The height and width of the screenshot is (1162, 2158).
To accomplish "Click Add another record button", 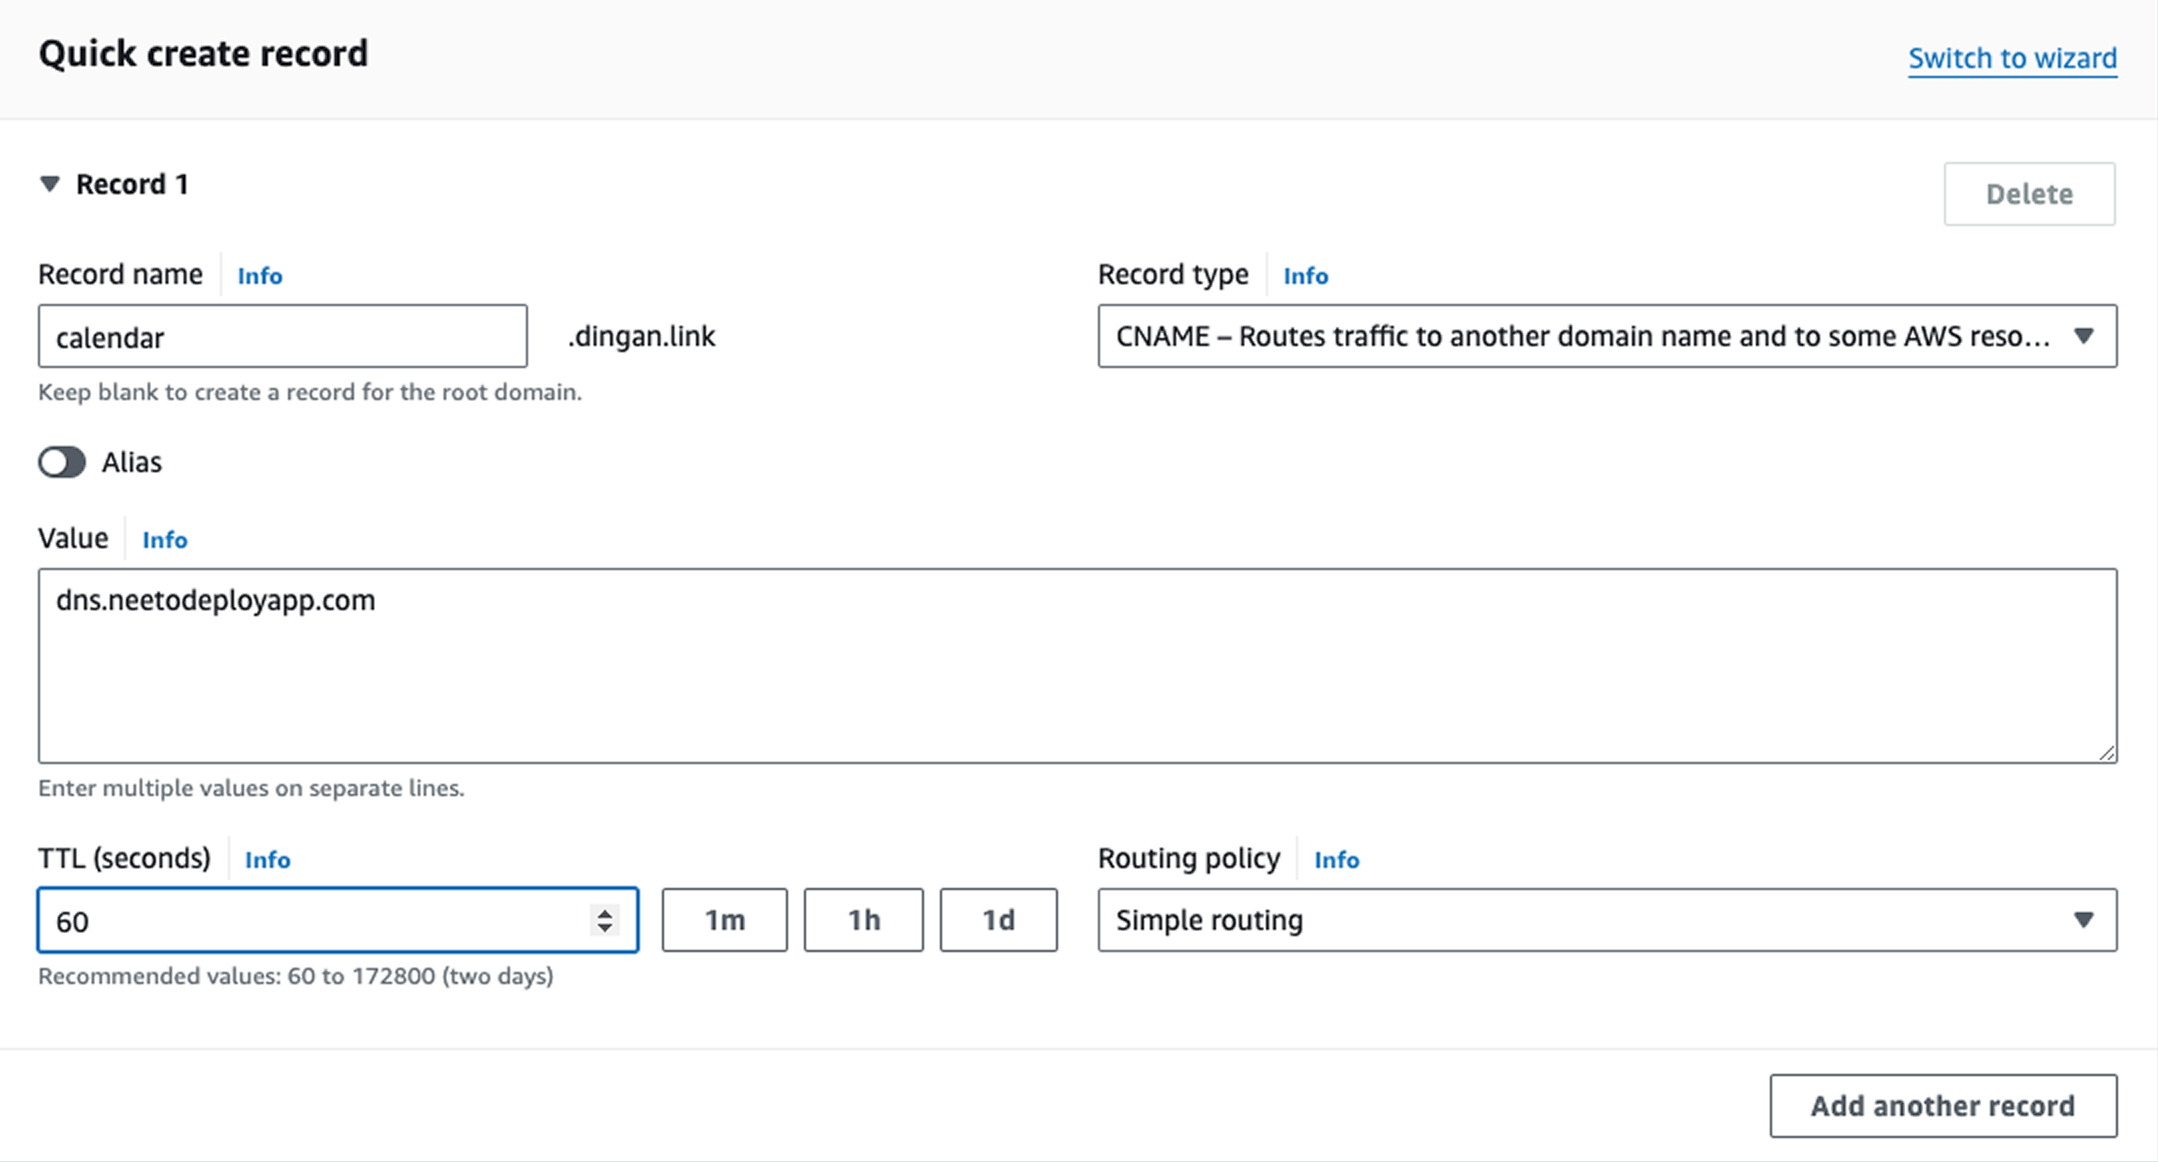I will pyautogui.click(x=1942, y=1106).
